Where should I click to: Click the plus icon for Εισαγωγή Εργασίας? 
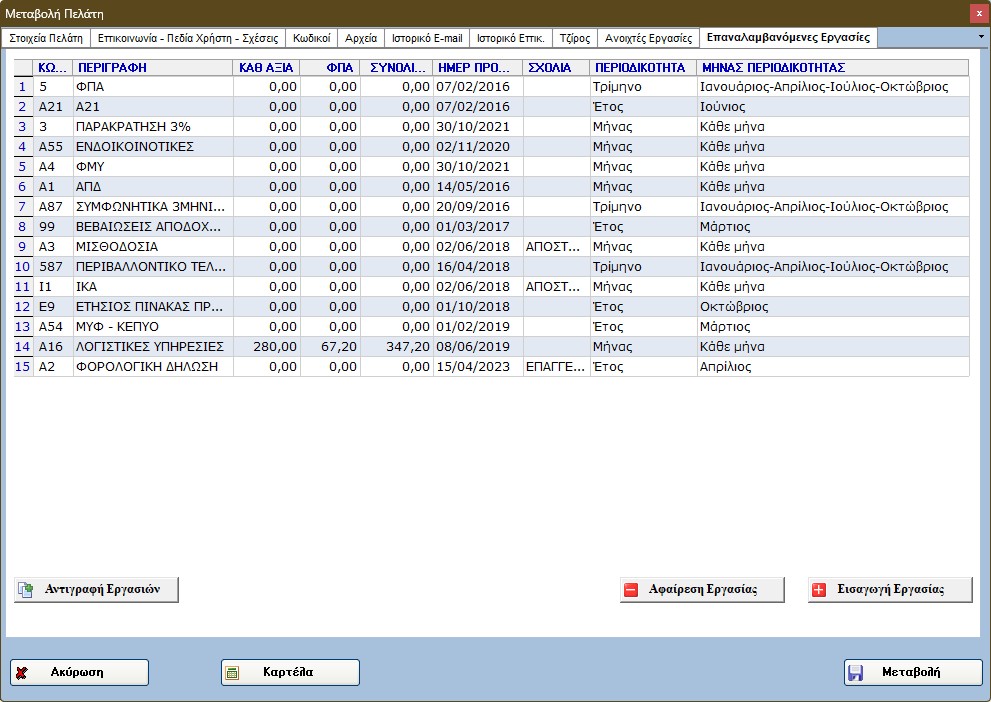point(819,590)
